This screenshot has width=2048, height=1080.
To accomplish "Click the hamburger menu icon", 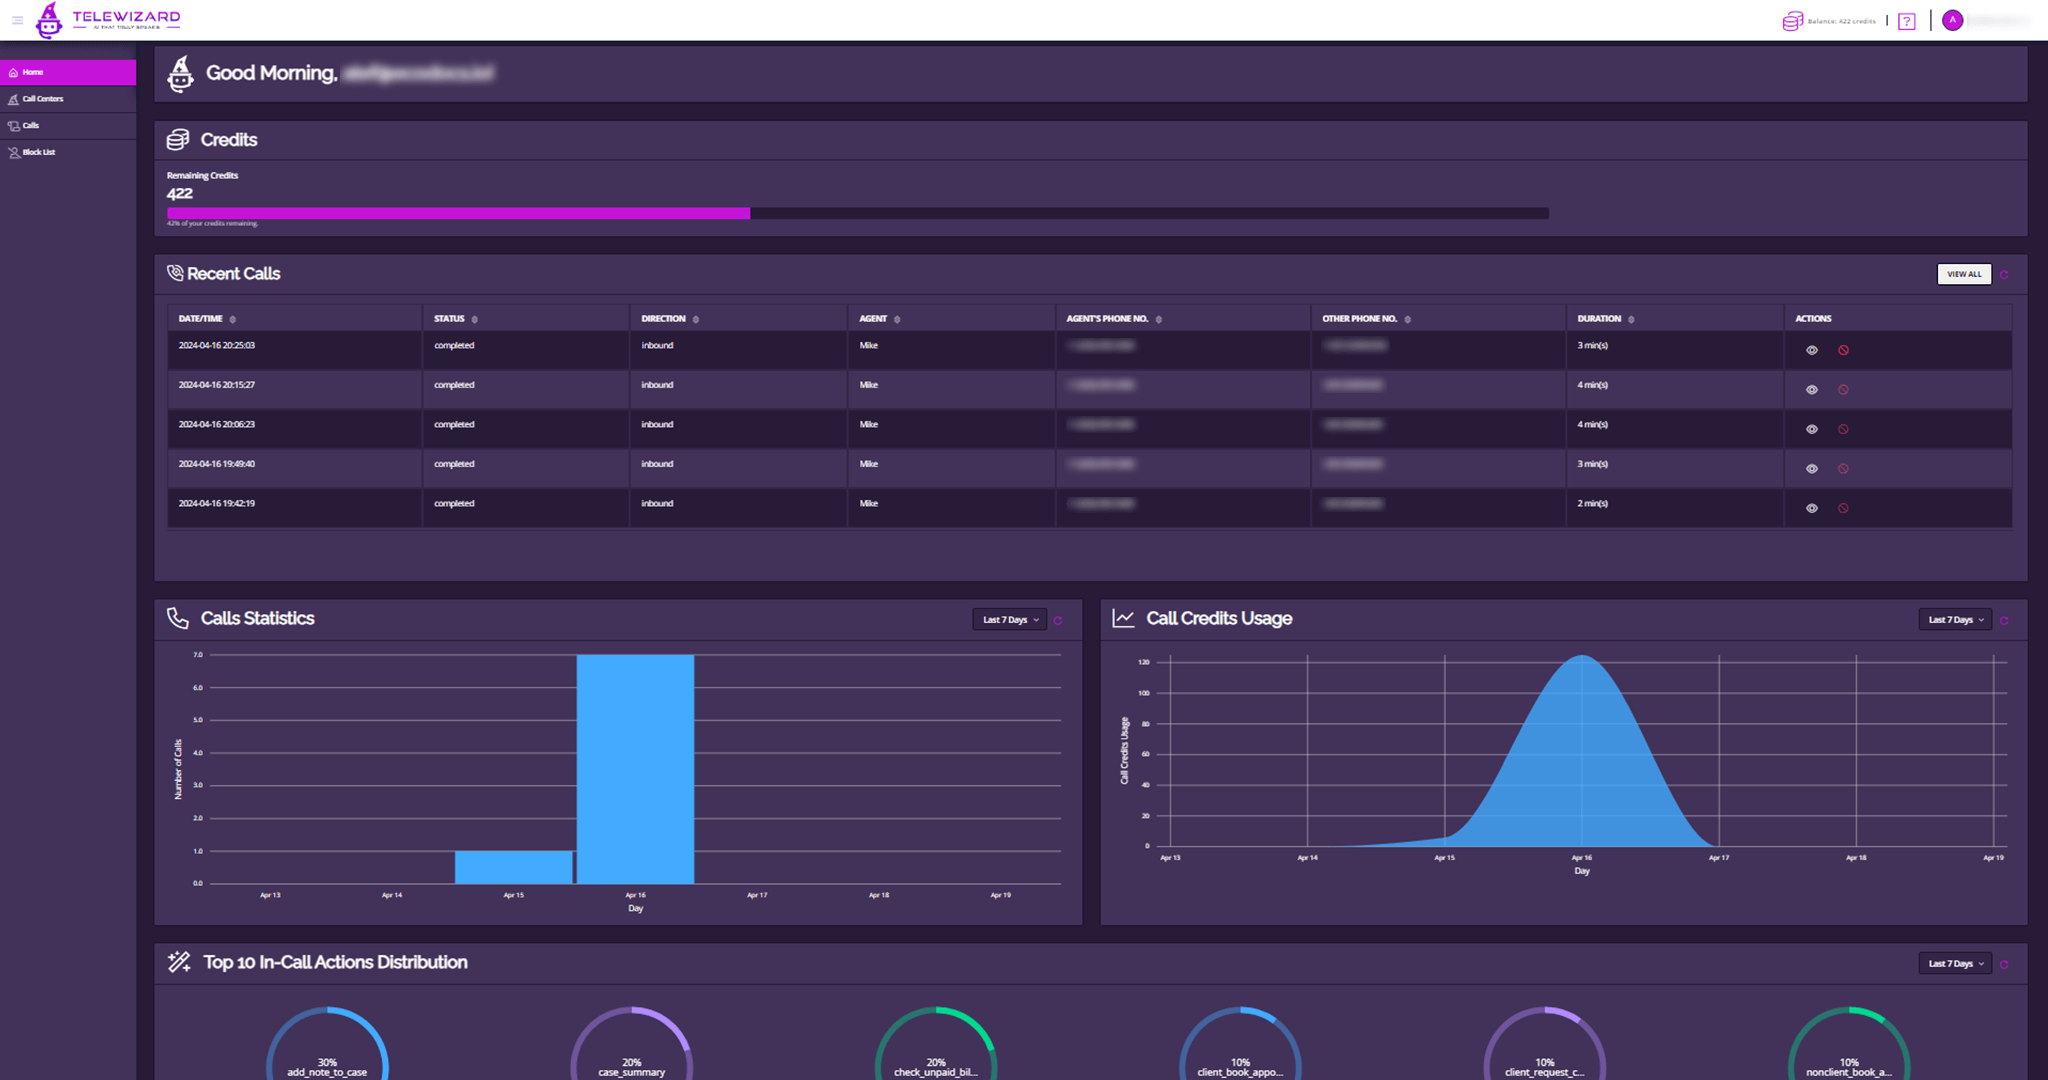I will pos(17,20).
